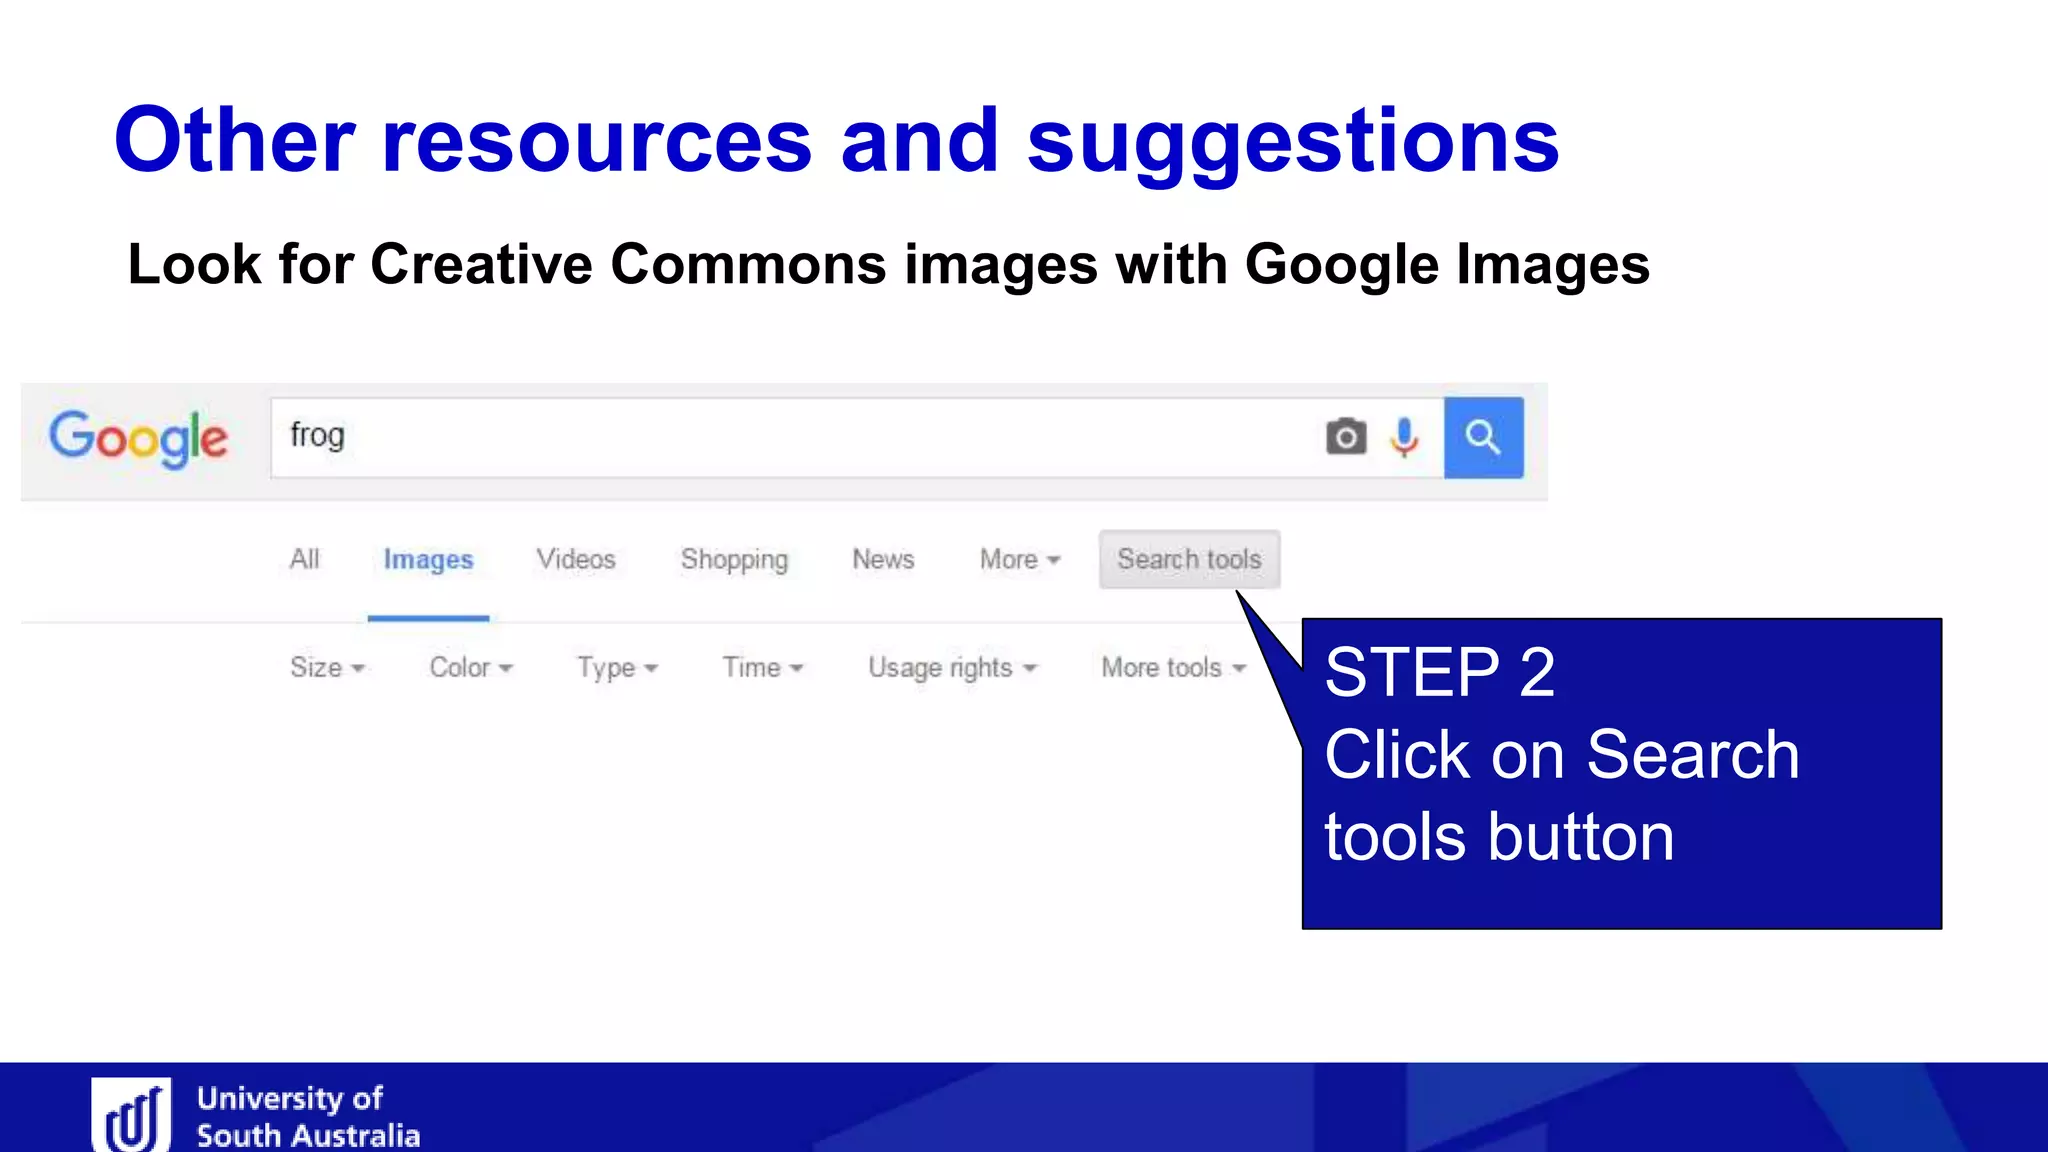This screenshot has height=1152, width=2048.
Task: Open the Size filter dropdown
Action: click(327, 667)
